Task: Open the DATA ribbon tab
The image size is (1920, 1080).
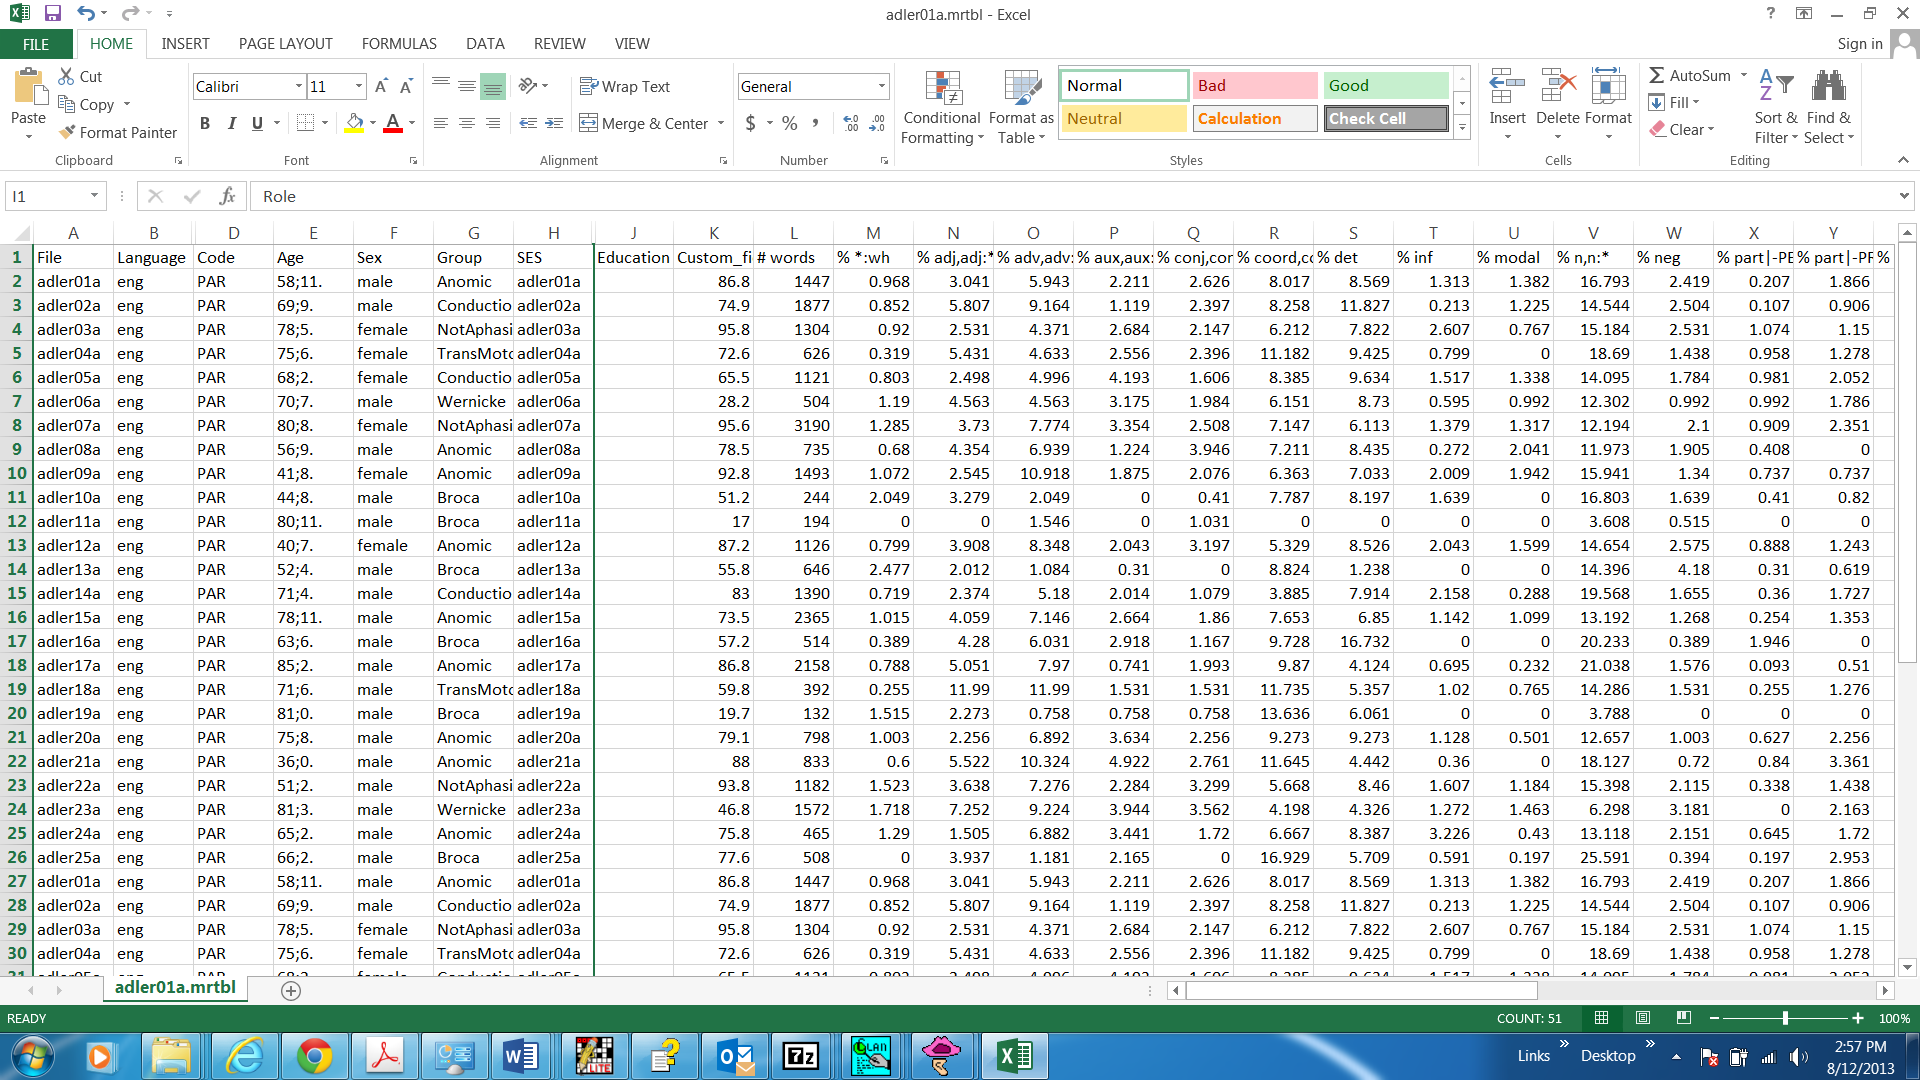Action: [485, 44]
